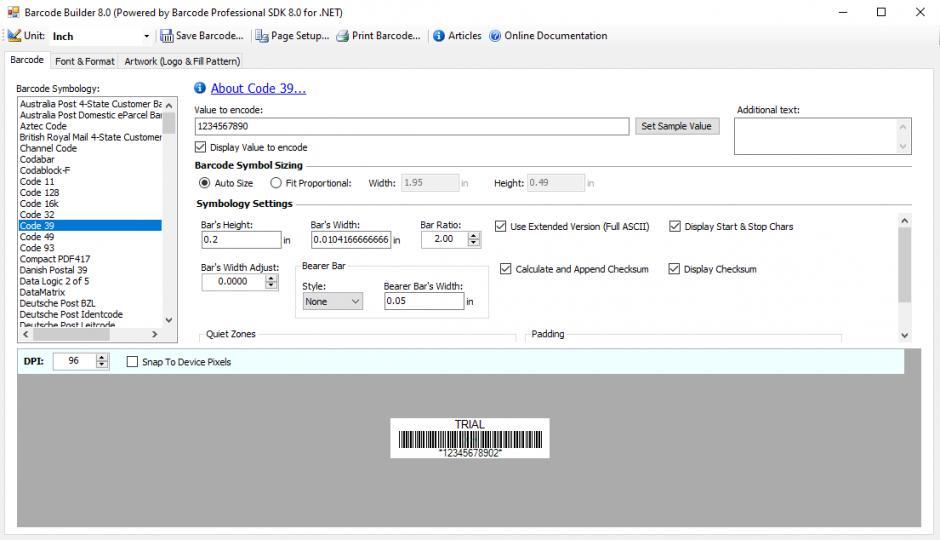Click the settings panel vertical scrollbar thumb
The image size is (940, 540).
click(905, 264)
